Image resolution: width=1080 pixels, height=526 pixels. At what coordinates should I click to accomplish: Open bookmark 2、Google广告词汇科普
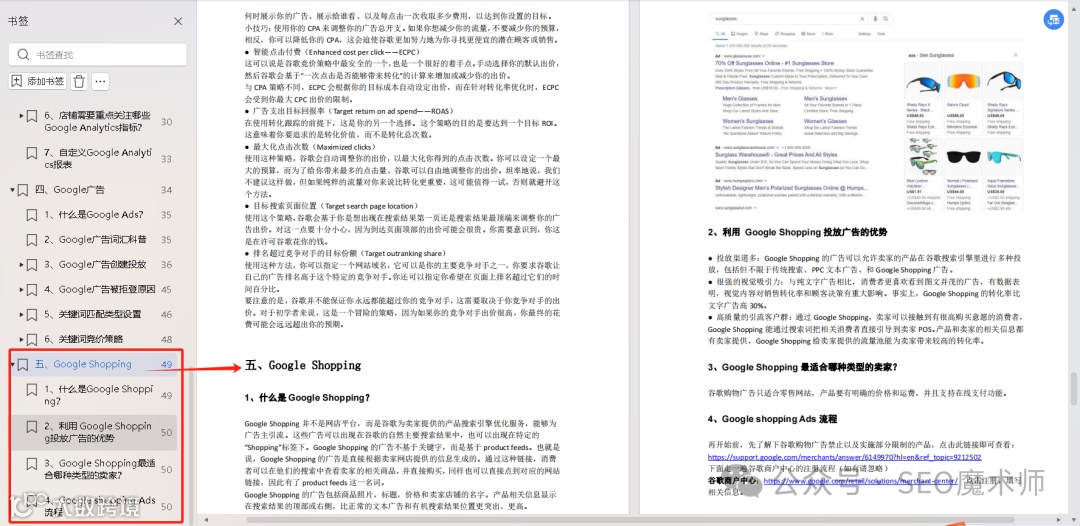point(95,240)
